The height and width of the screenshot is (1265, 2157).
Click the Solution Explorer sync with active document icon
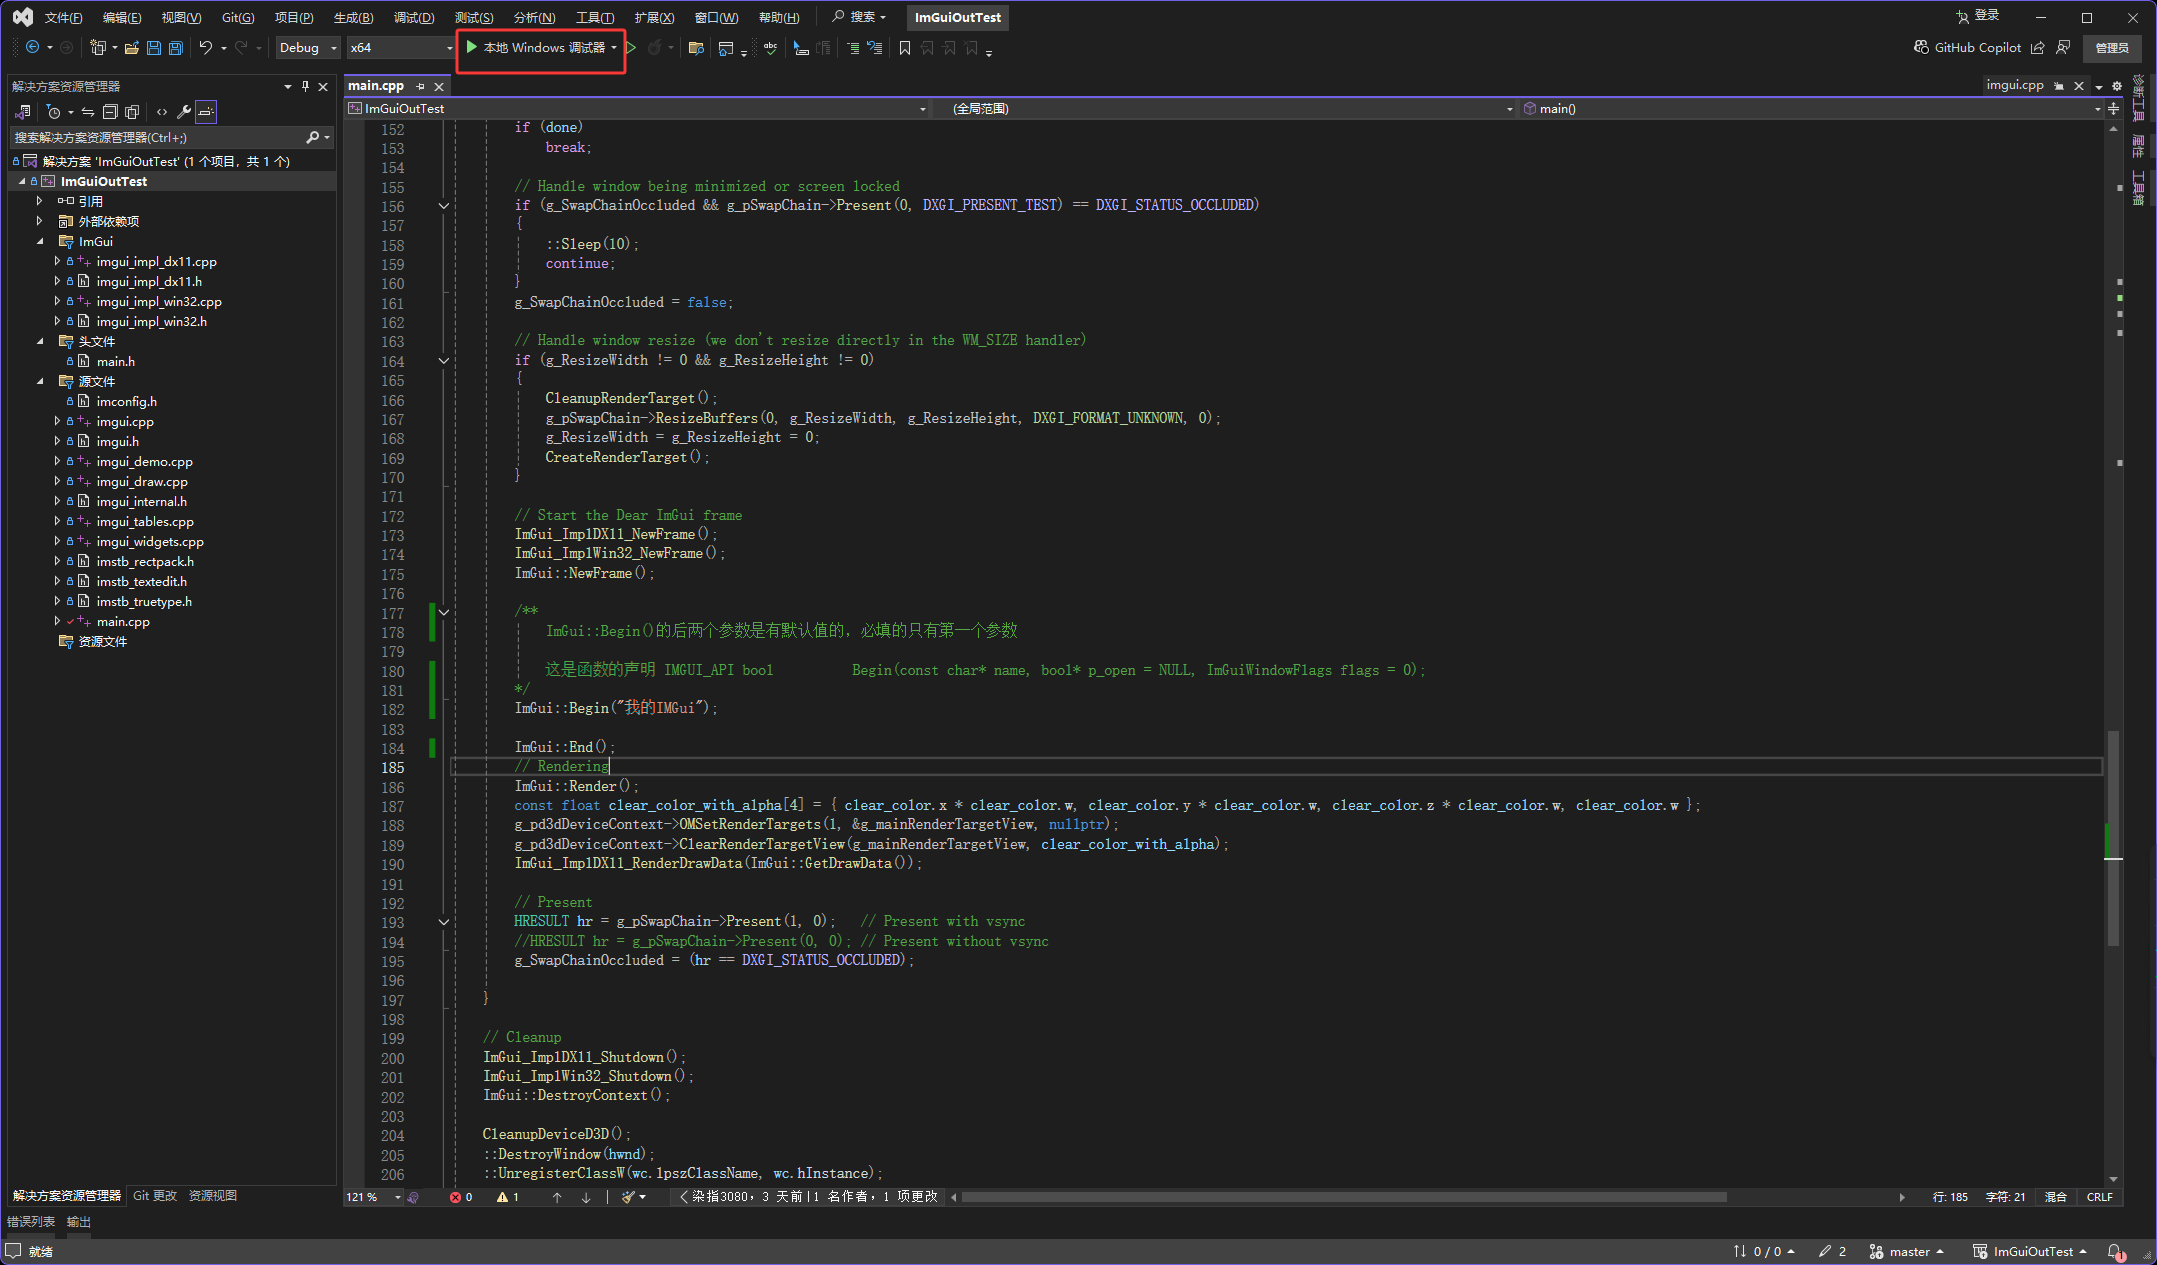coord(89,112)
